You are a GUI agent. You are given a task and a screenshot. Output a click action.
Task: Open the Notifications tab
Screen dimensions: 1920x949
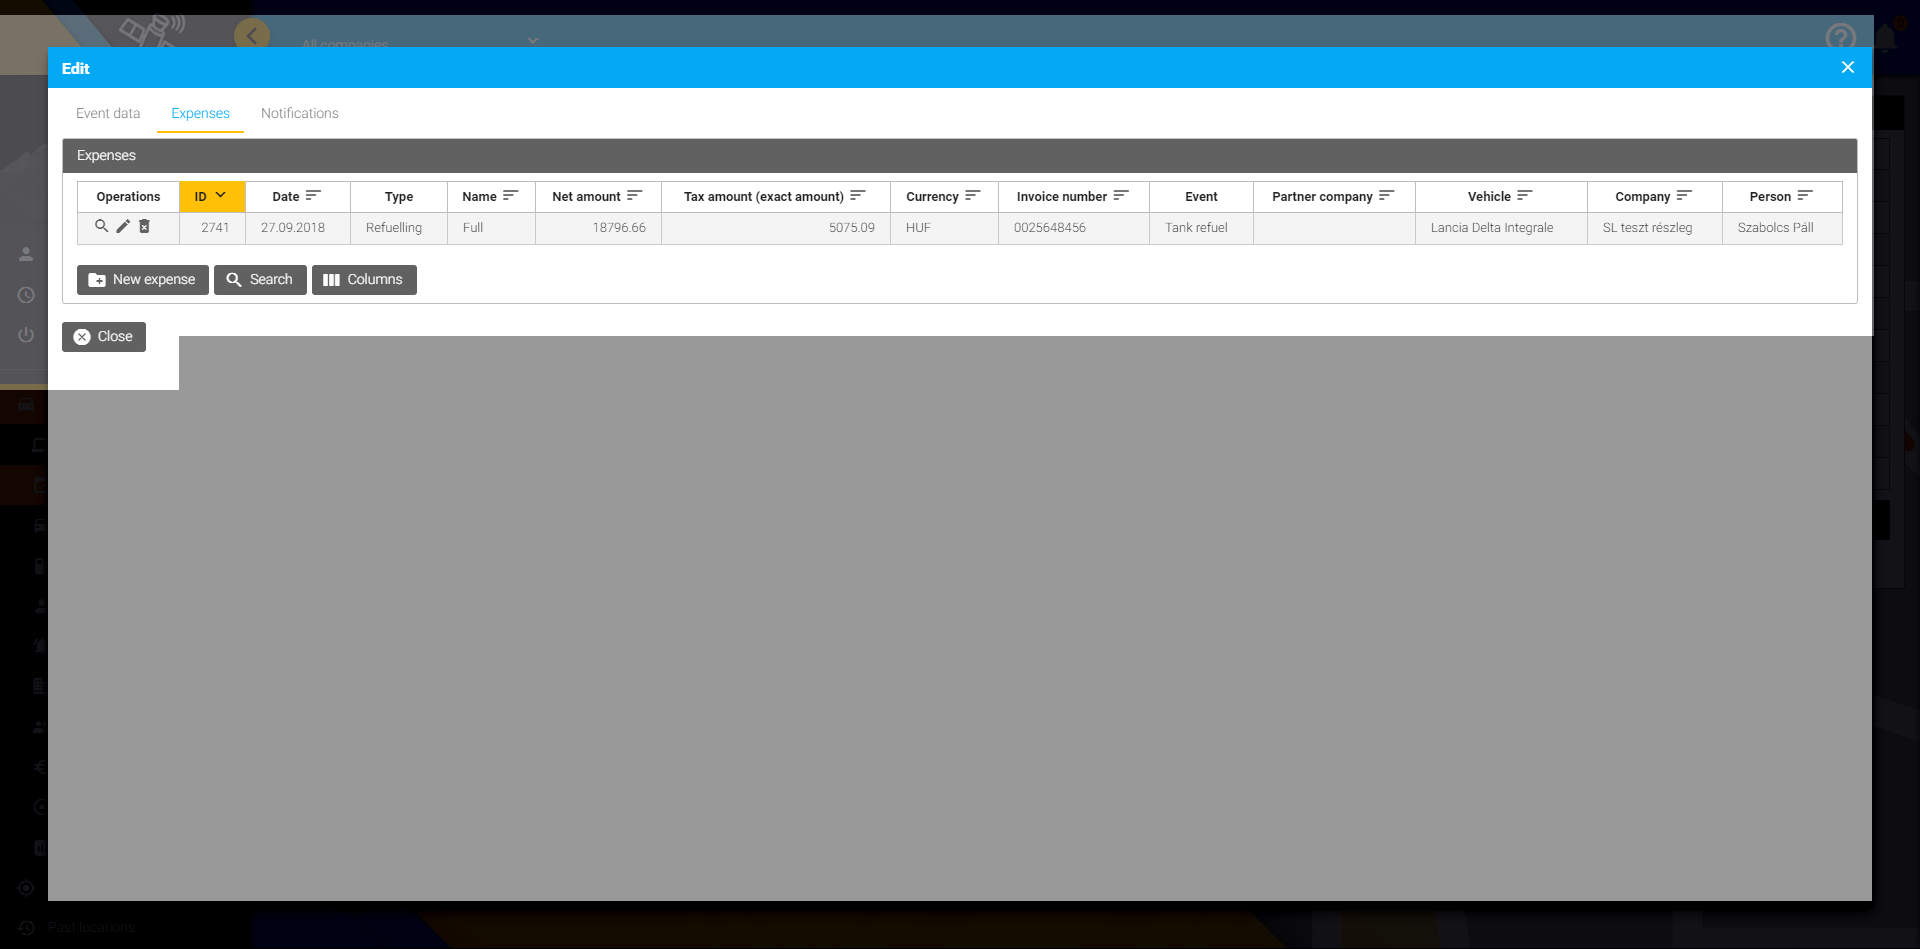pyautogui.click(x=299, y=113)
